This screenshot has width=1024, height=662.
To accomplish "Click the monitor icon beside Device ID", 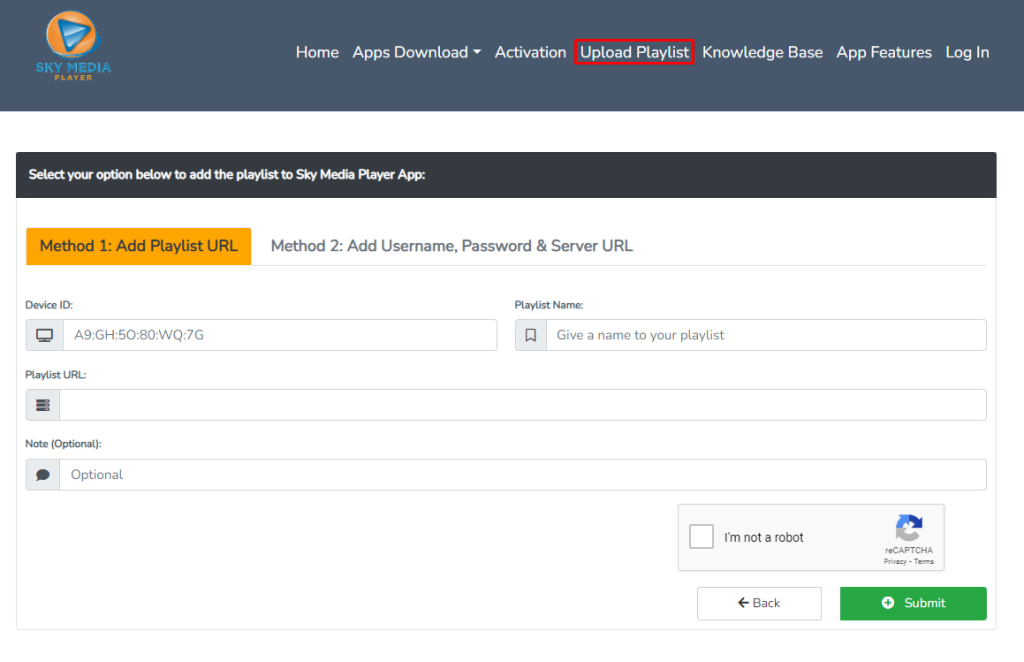I will 44,335.
